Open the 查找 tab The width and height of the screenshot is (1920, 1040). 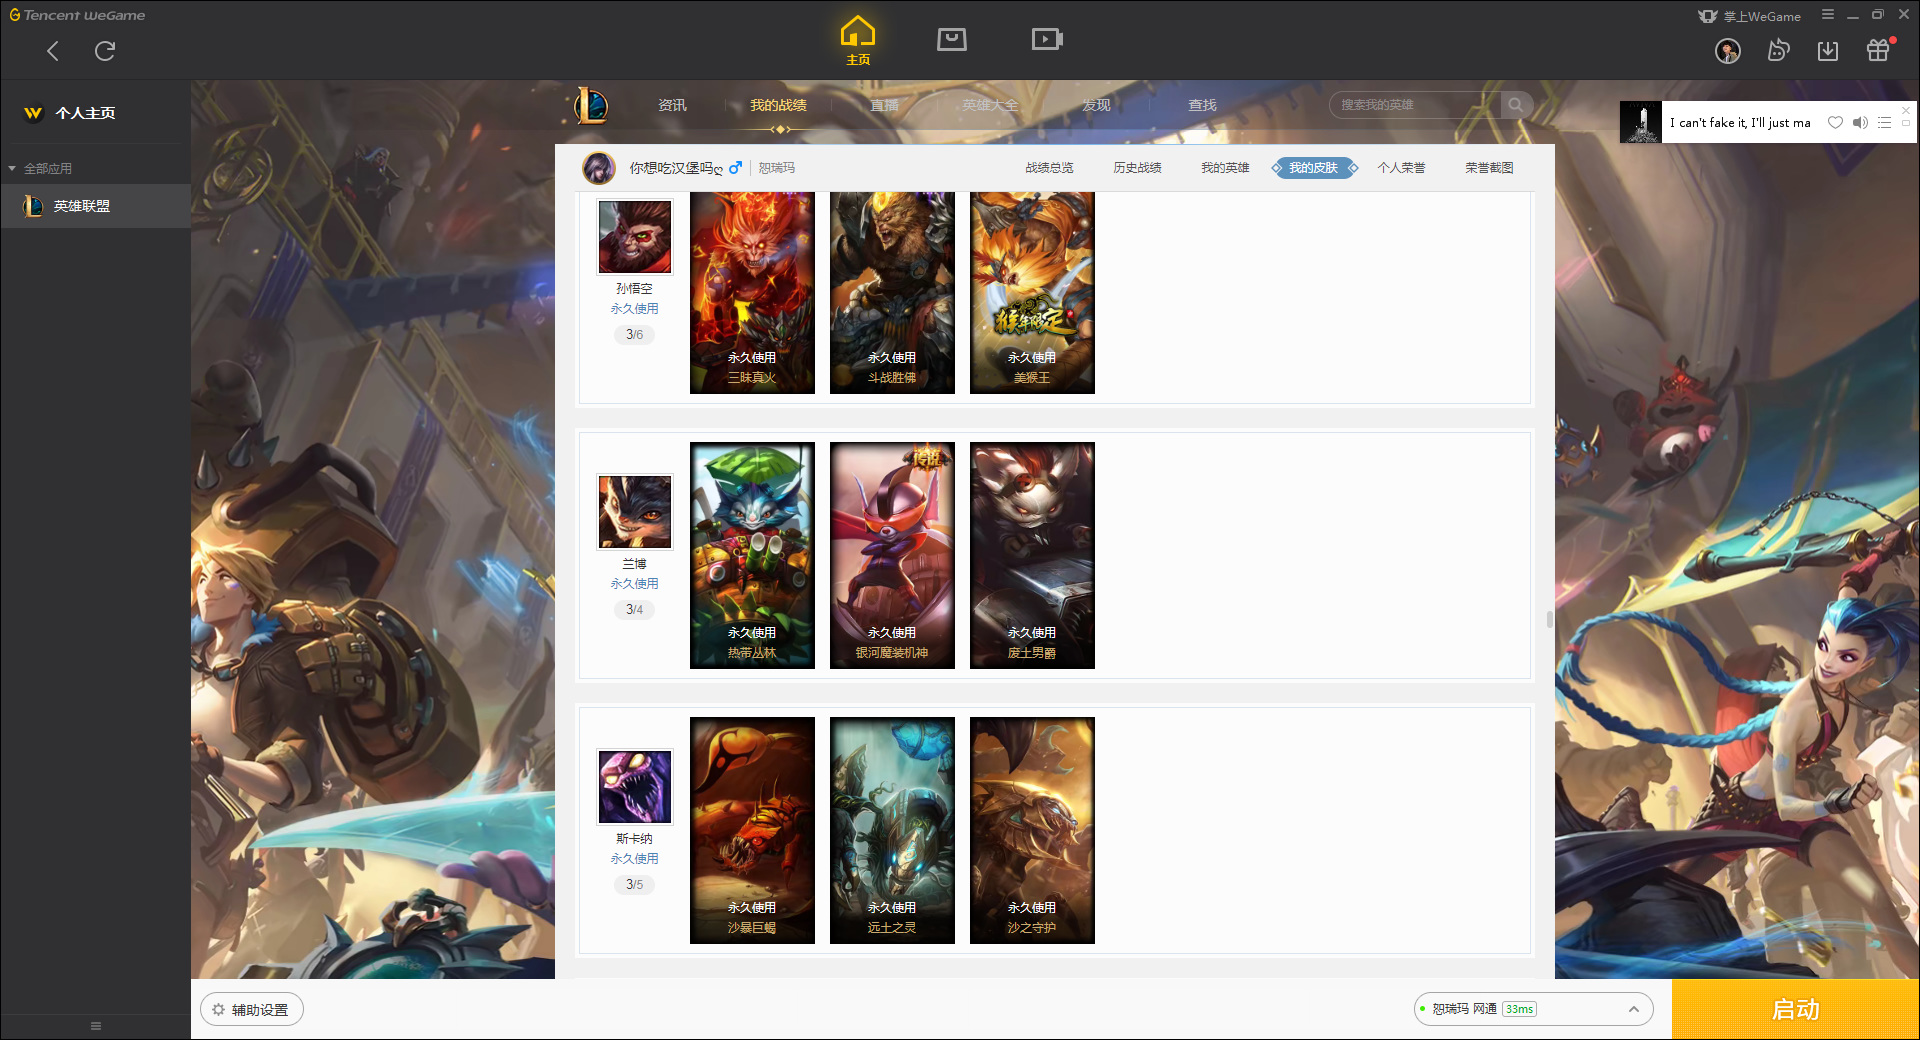1202,105
